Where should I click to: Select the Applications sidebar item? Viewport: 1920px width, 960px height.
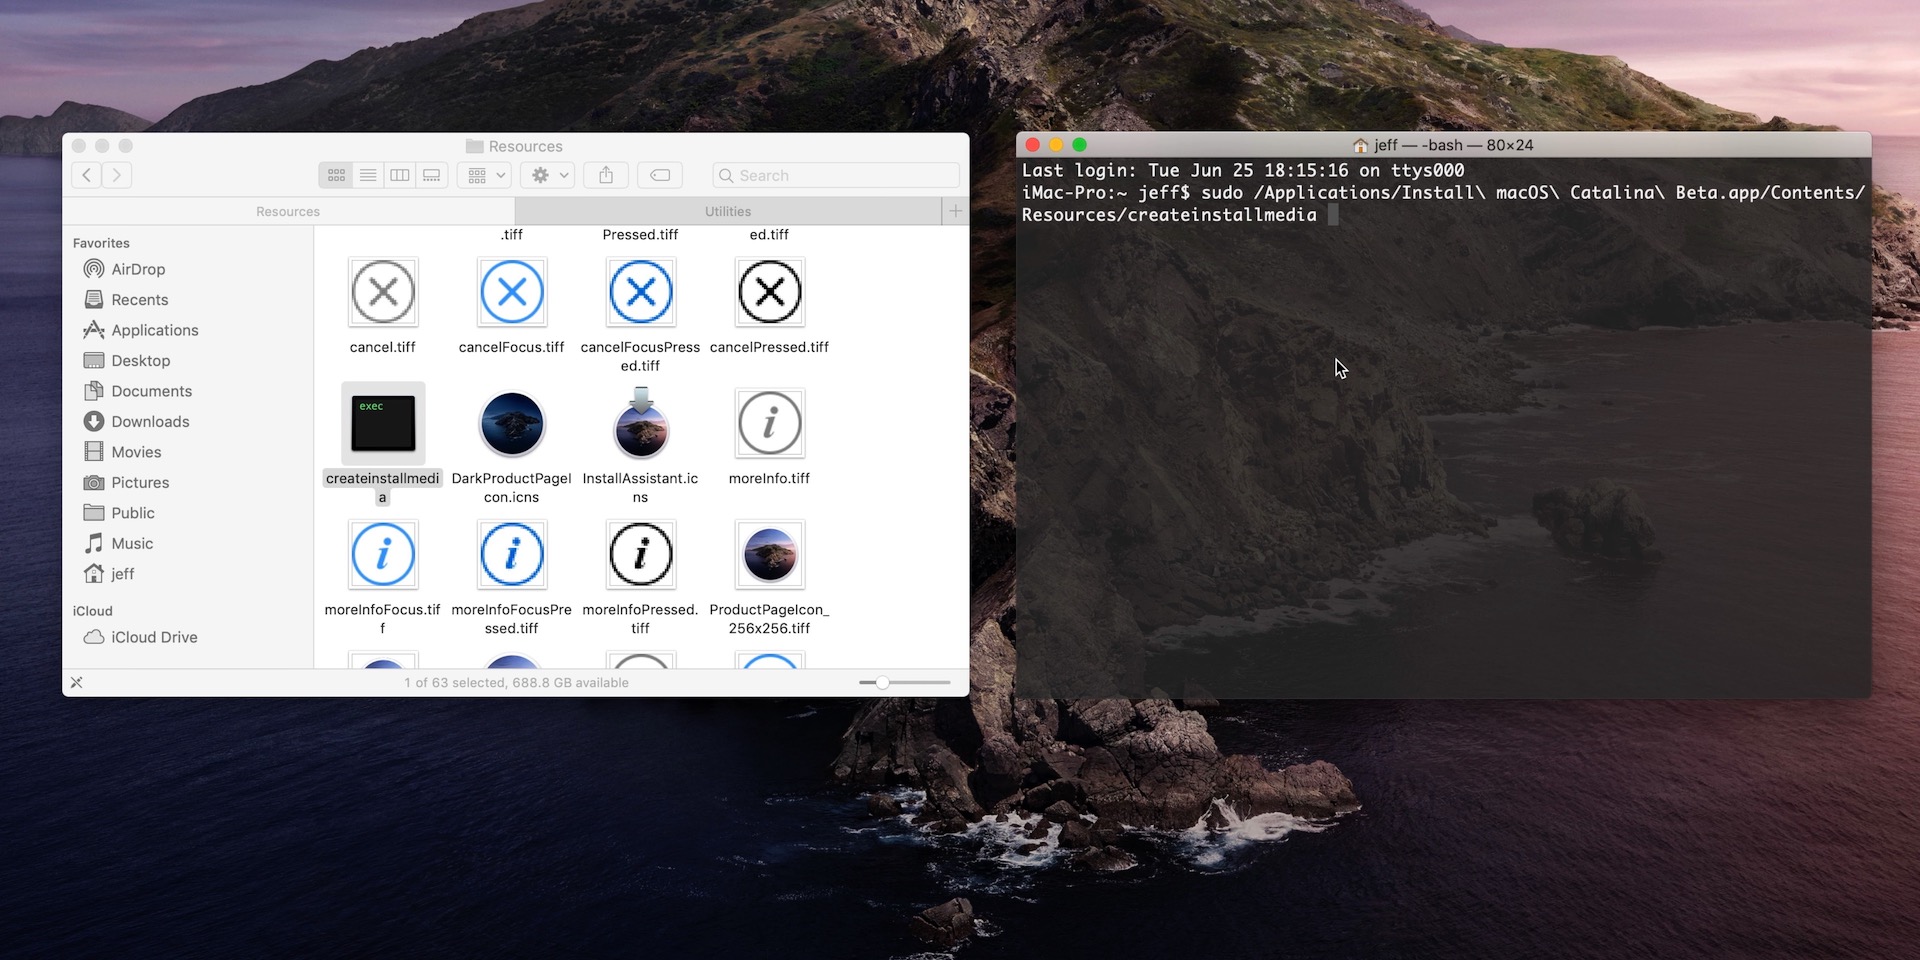point(153,330)
